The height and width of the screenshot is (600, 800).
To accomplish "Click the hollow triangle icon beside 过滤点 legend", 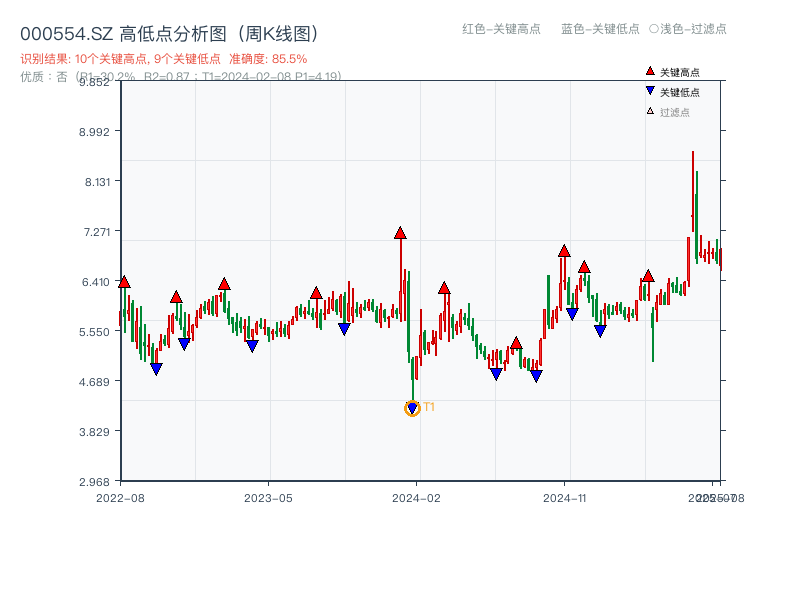I will coord(650,111).
